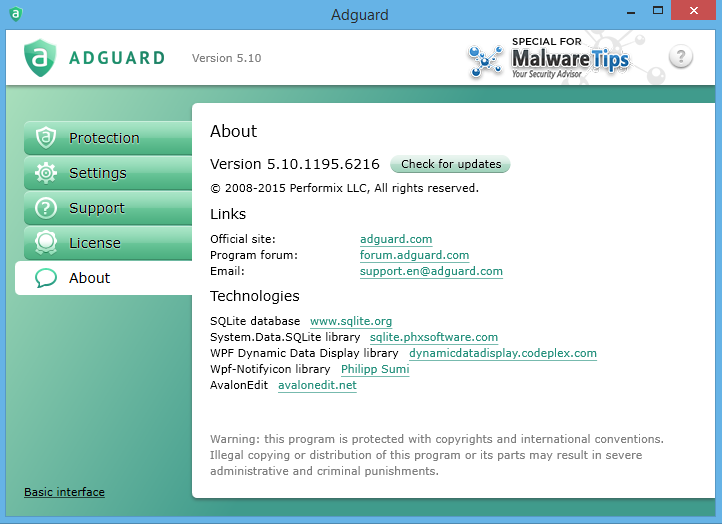This screenshot has height=524, width=722.
Task: Click the 'System.Data.SQLite library' label
Action: point(285,337)
